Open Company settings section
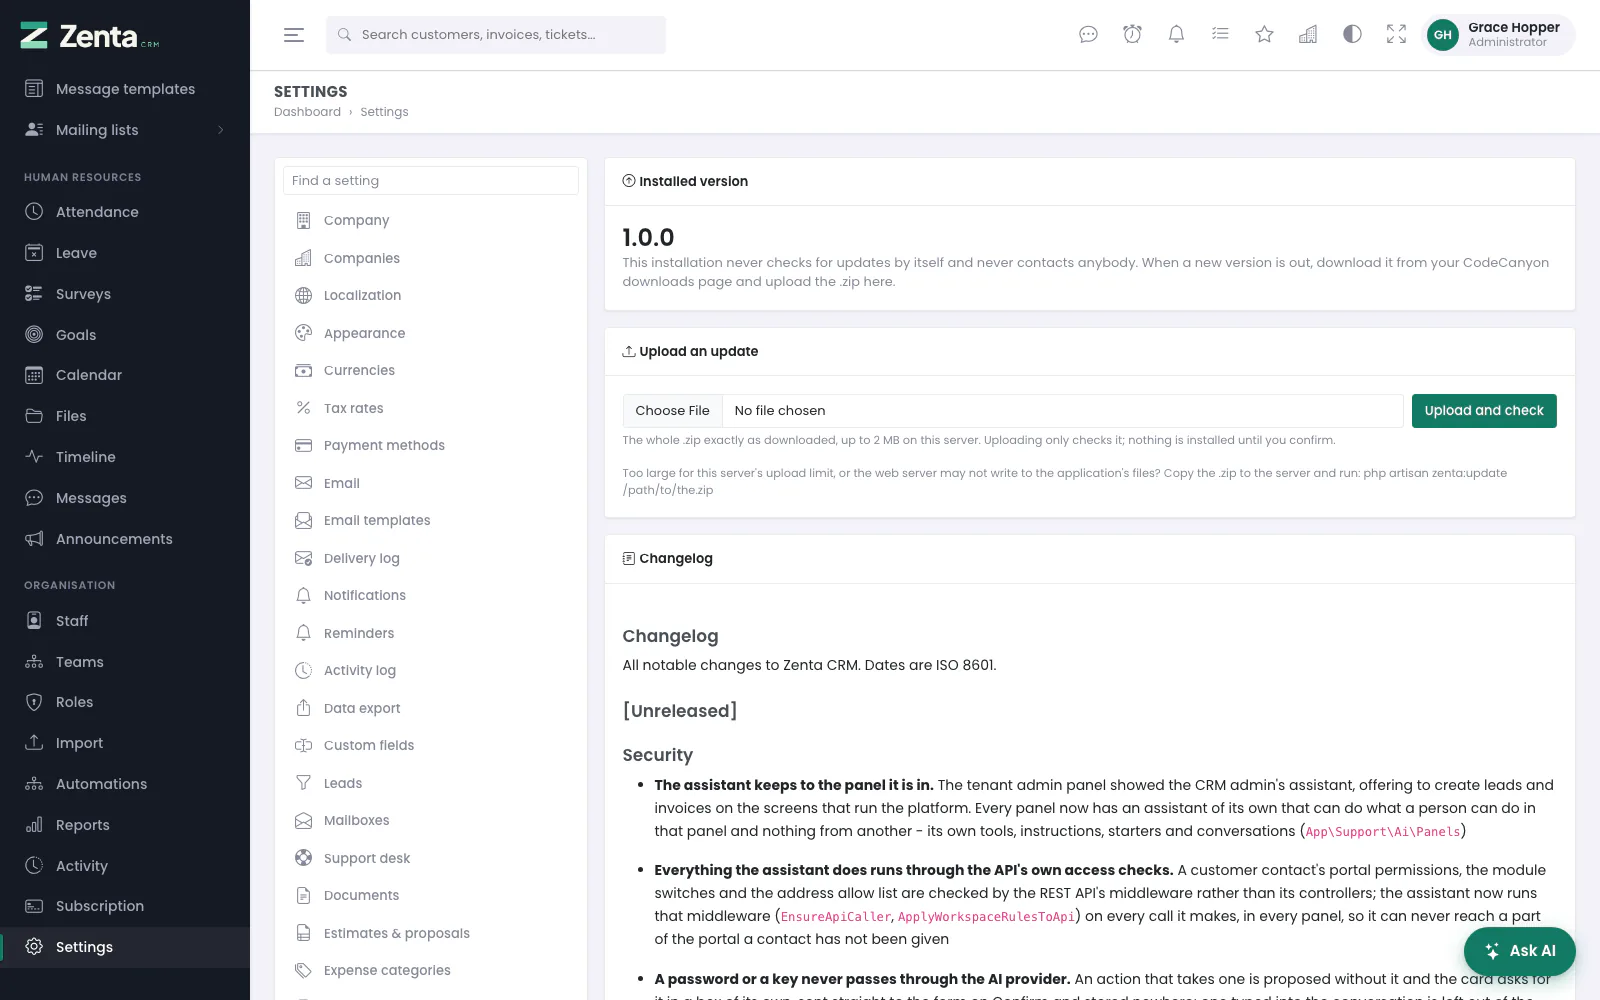This screenshot has height=1000, width=1600. 431,220
